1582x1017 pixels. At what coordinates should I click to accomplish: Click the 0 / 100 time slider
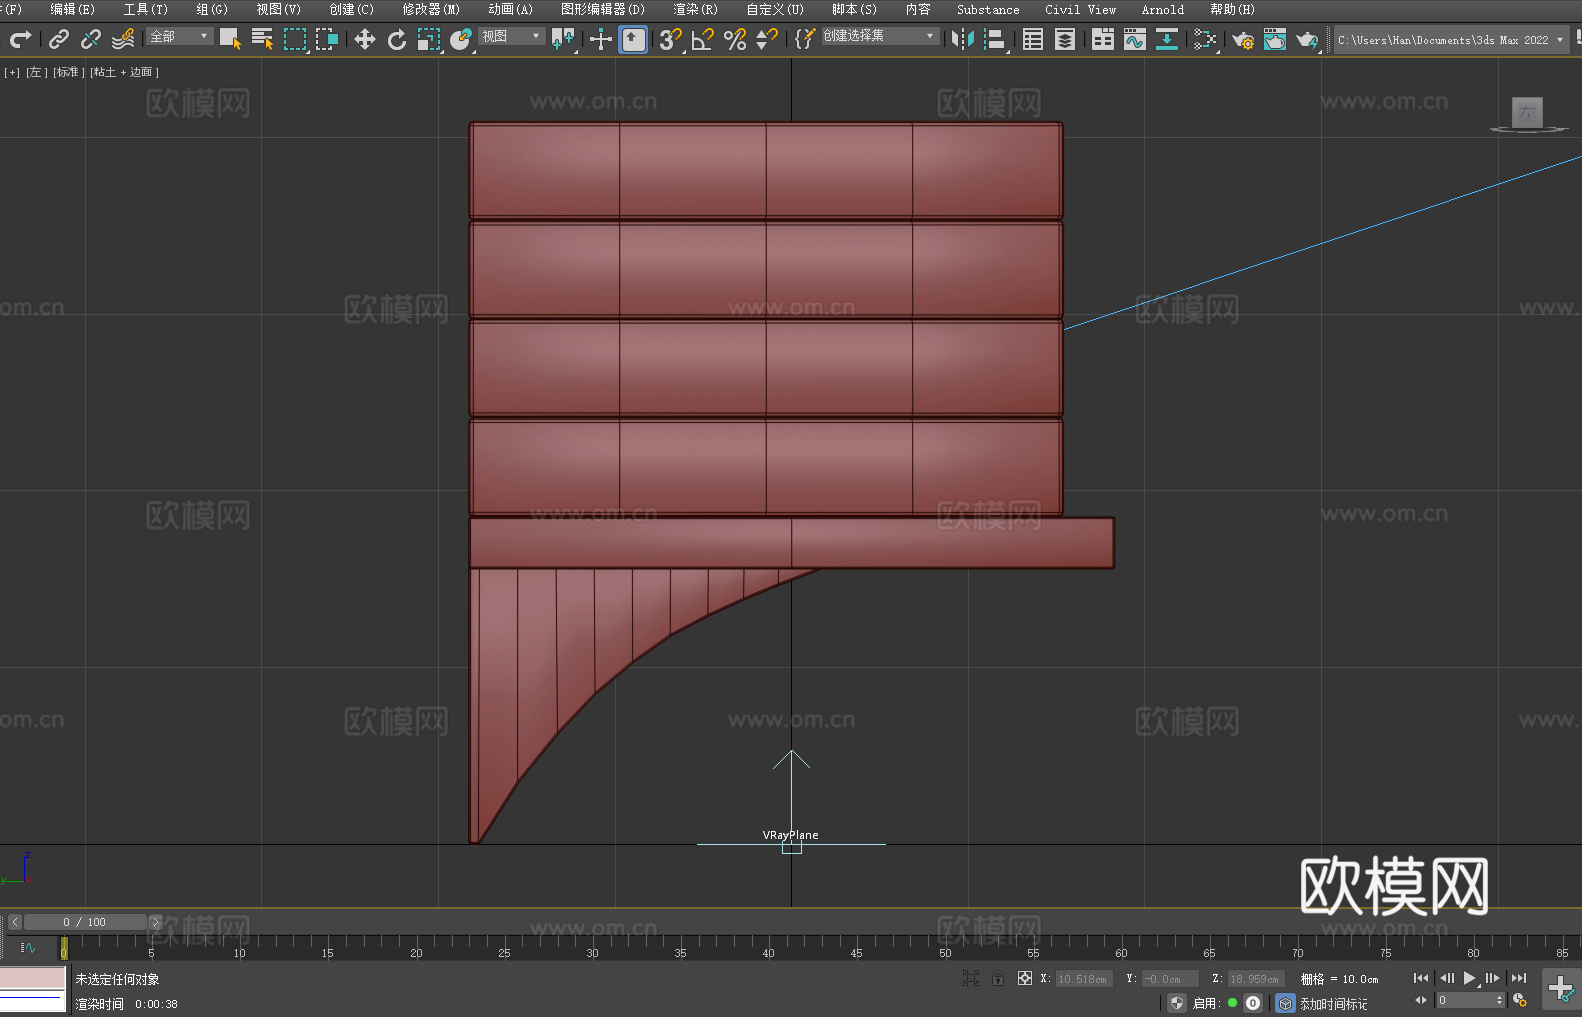[x=85, y=922]
